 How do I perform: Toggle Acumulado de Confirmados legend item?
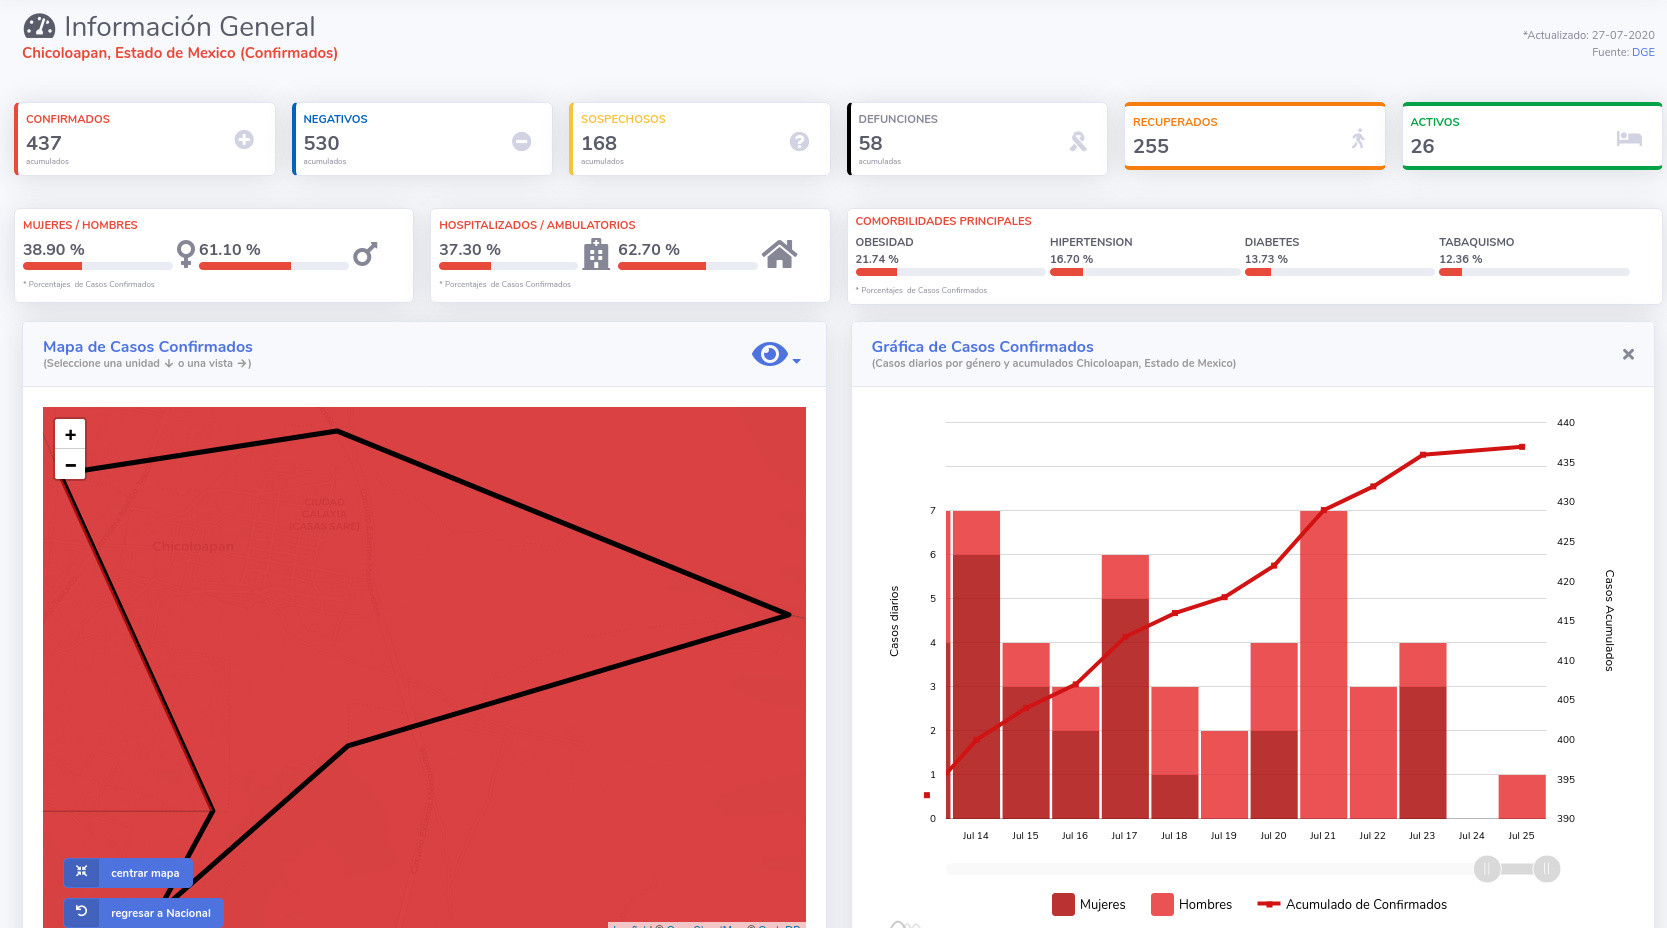click(1352, 904)
